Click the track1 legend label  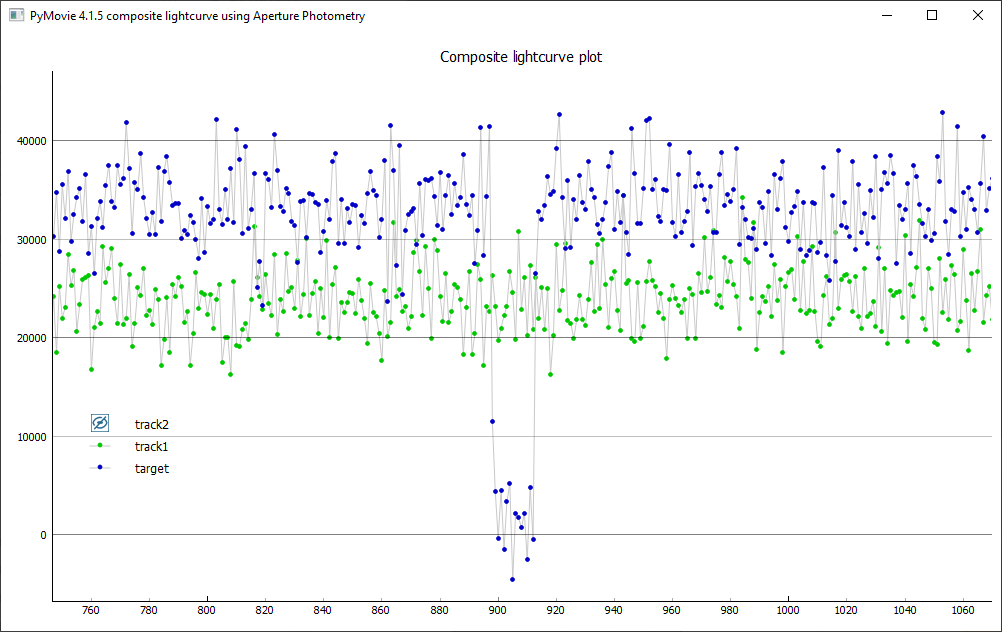coord(152,446)
